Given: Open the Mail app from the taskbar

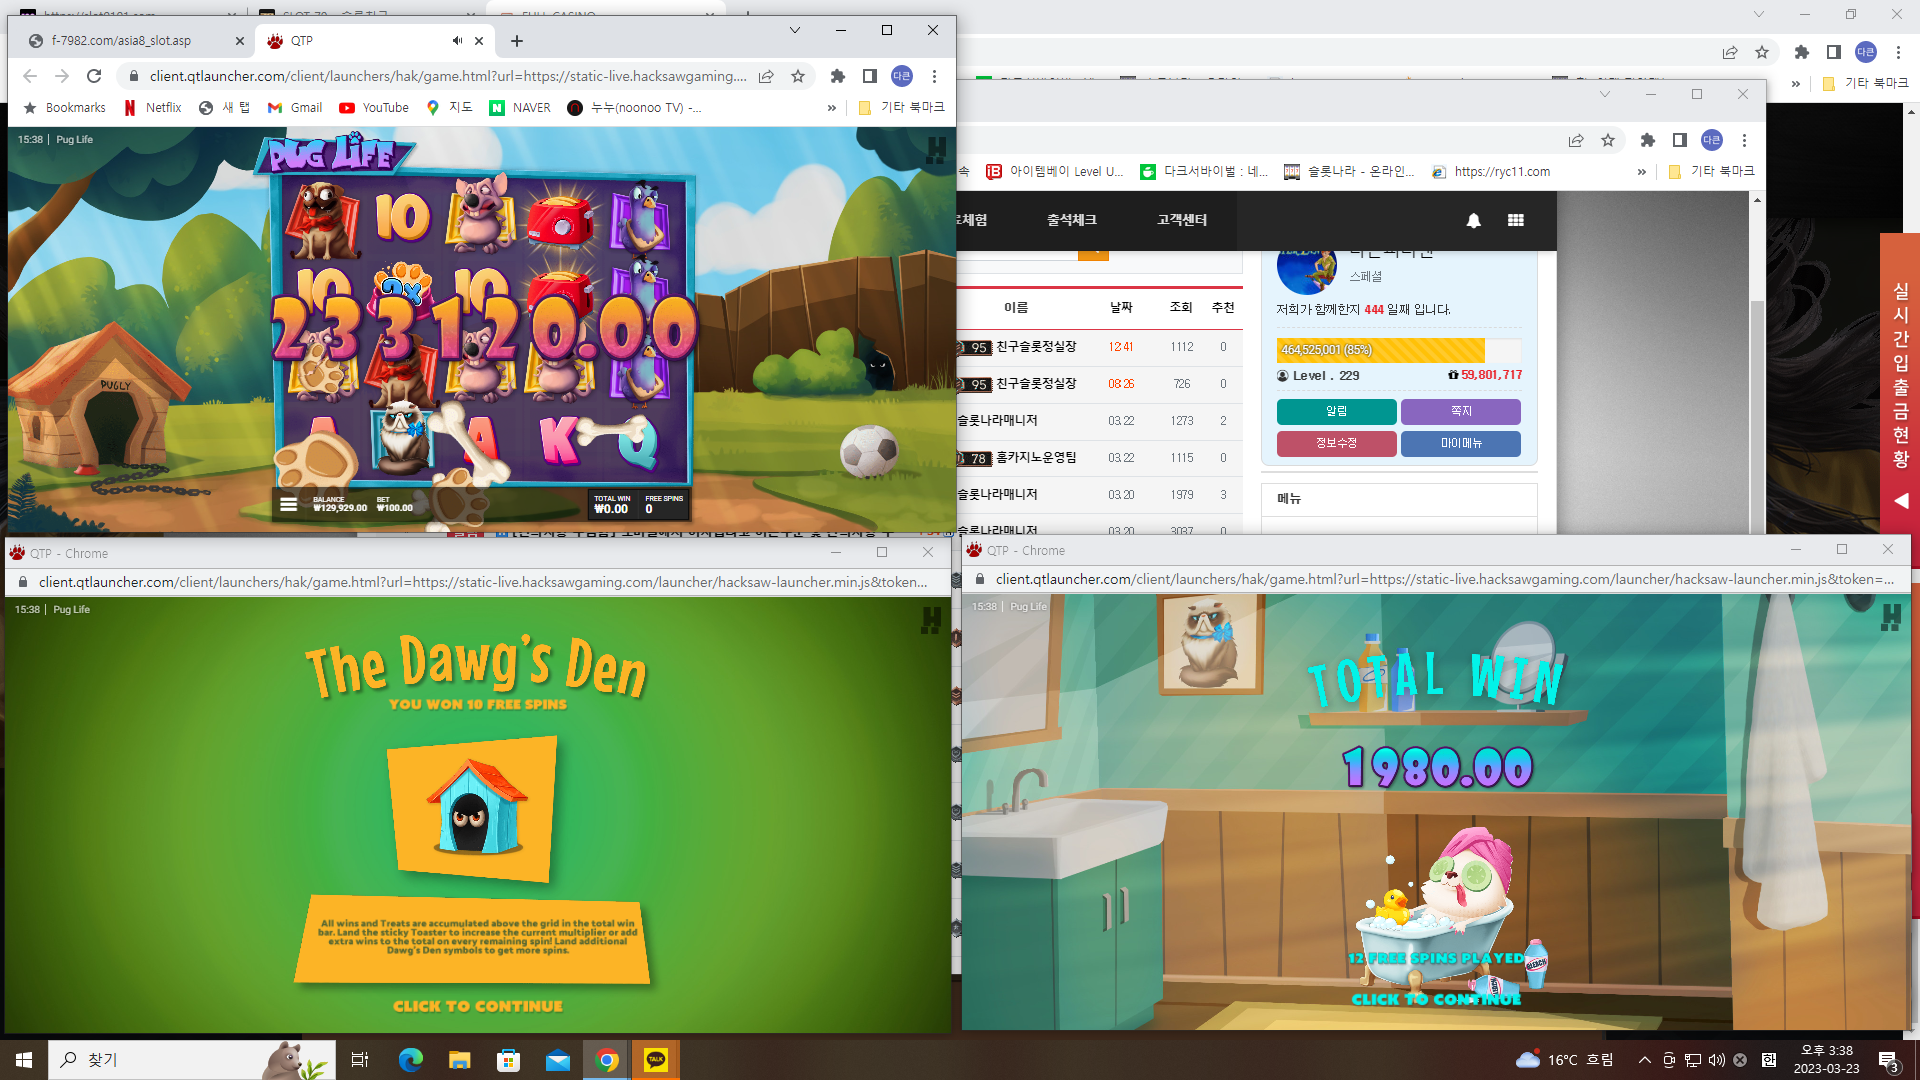Looking at the screenshot, I should (x=557, y=1060).
